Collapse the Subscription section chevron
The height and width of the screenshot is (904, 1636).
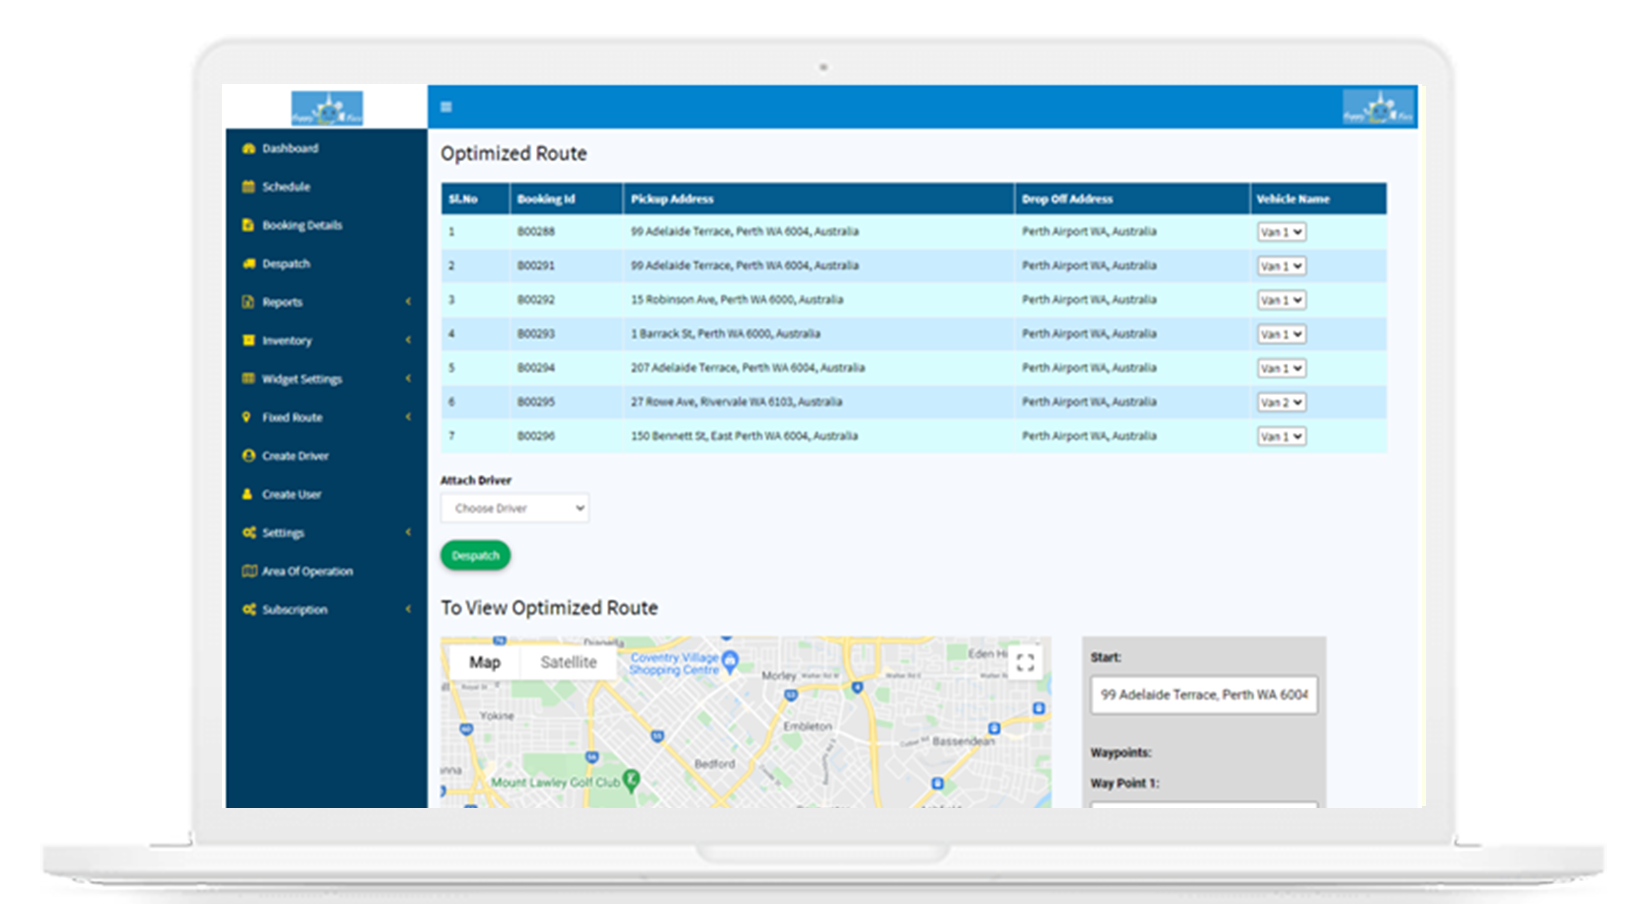coord(409,609)
